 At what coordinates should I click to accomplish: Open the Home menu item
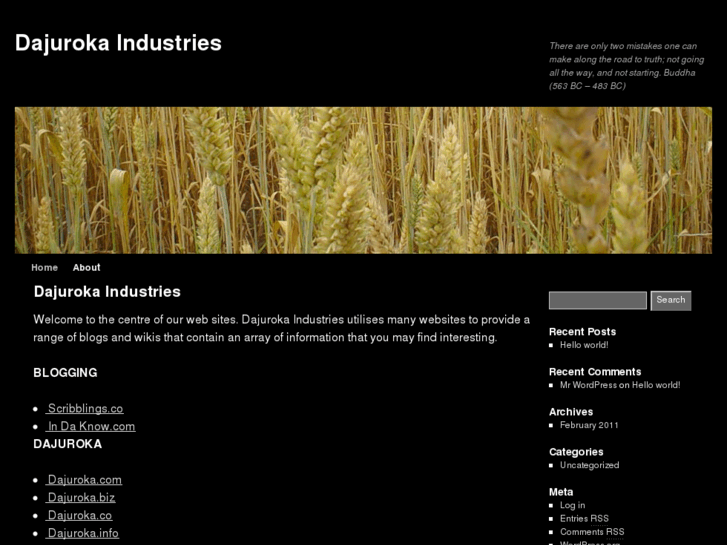(x=45, y=268)
